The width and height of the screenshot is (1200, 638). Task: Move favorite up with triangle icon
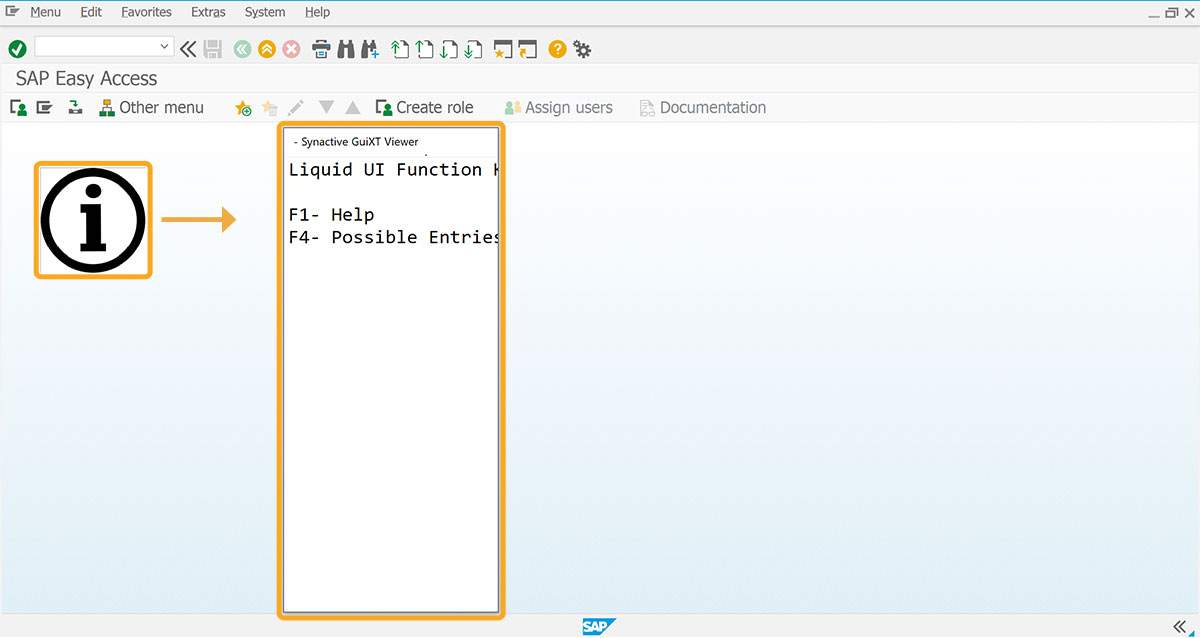click(352, 108)
